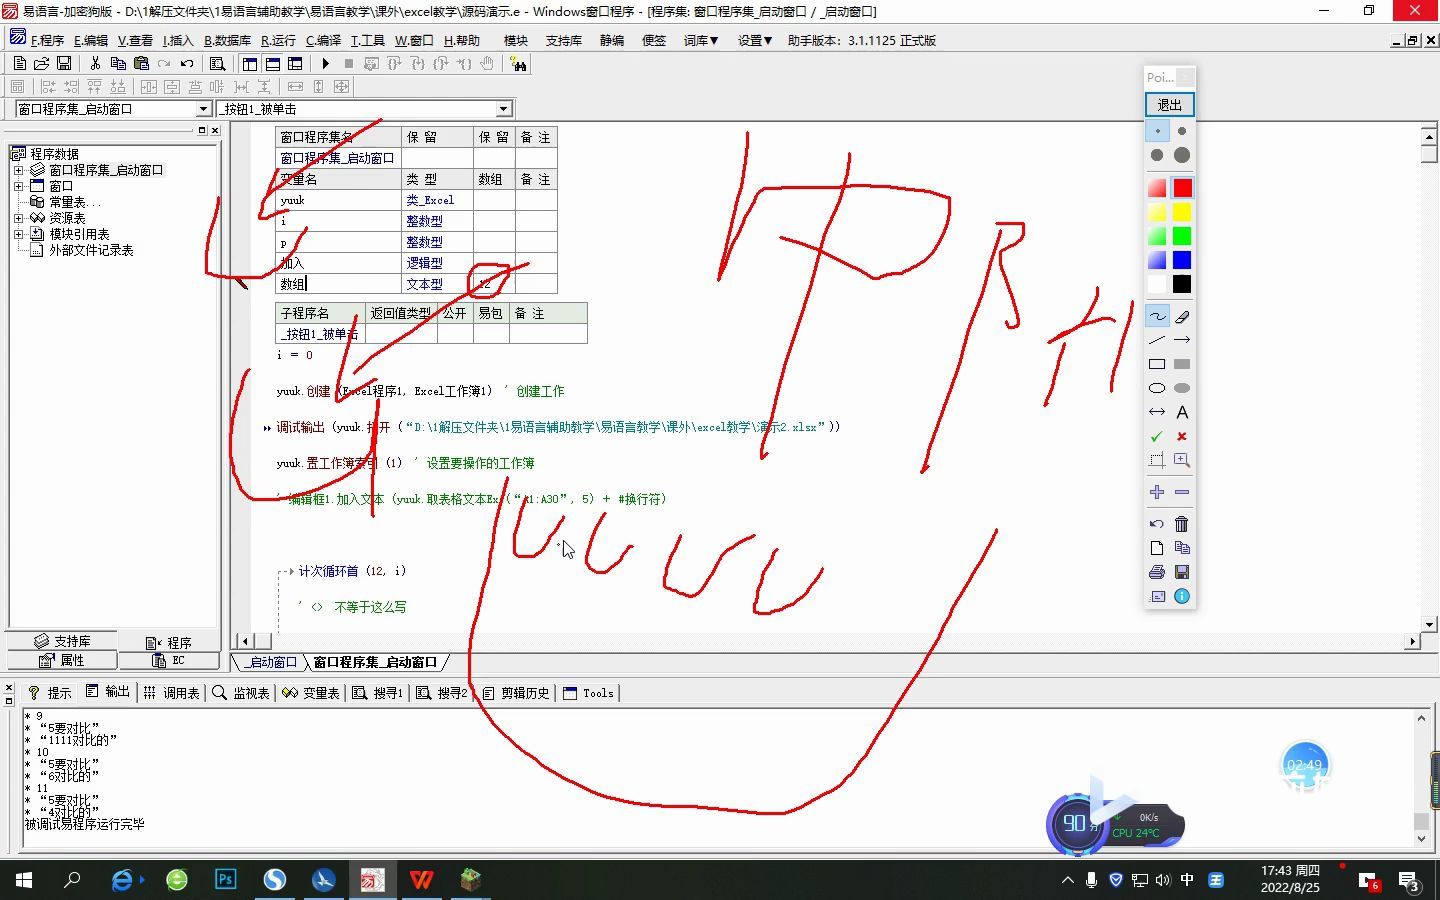Open the 窗口程序集_启动窗口 dropdown
Screen dimensions: 1440x900
coord(203,109)
